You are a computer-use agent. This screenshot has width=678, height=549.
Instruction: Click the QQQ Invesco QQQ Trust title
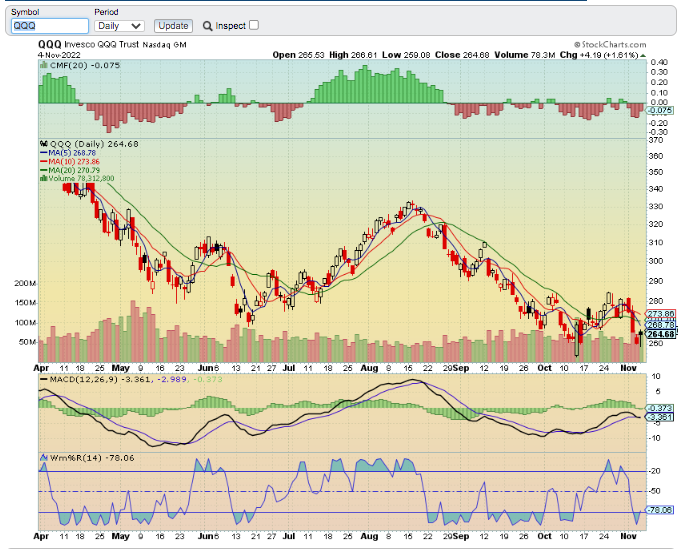pos(112,45)
